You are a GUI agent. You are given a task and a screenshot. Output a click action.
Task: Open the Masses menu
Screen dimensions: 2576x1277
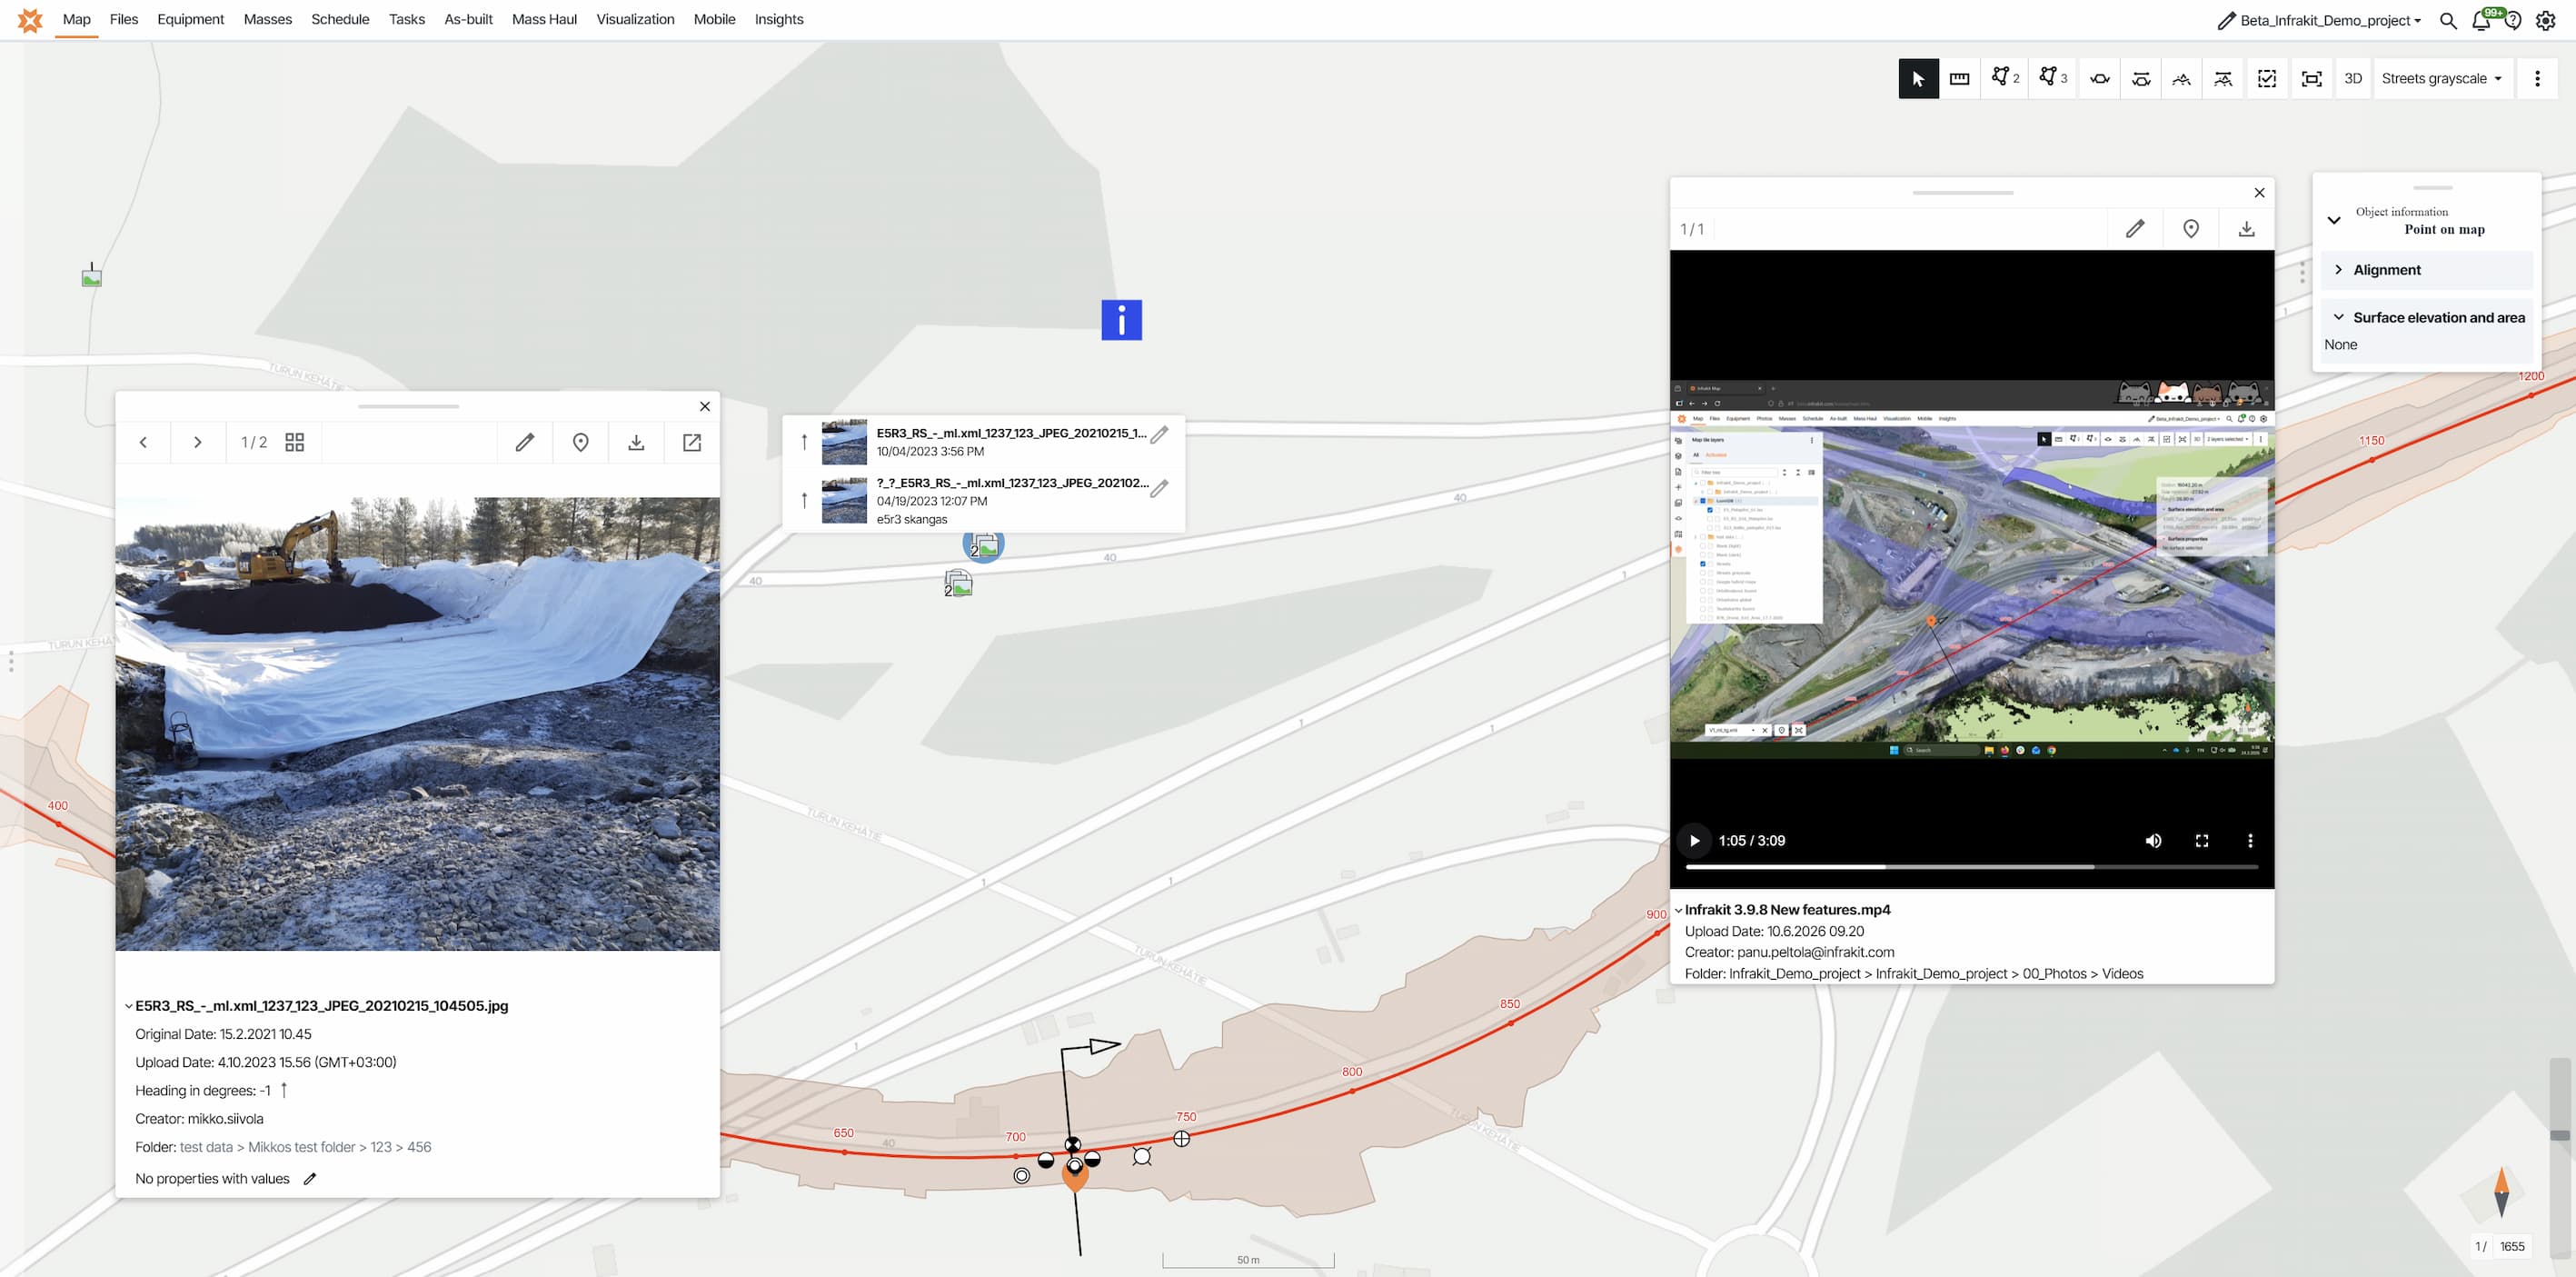(268, 20)
